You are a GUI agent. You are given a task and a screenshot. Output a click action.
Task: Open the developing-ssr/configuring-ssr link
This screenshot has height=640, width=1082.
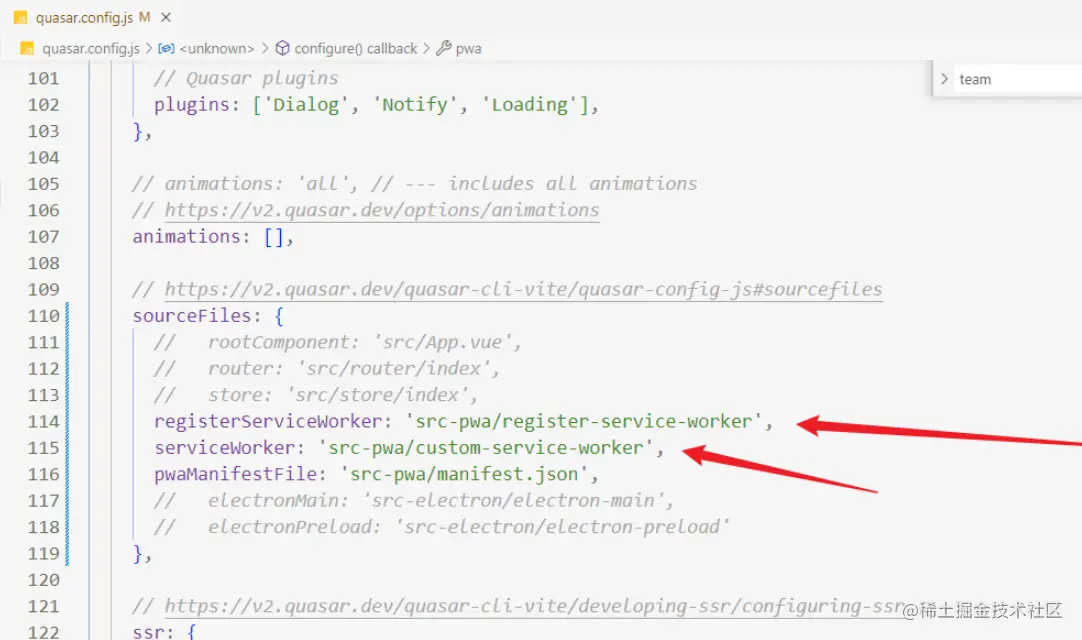point(534,606)
